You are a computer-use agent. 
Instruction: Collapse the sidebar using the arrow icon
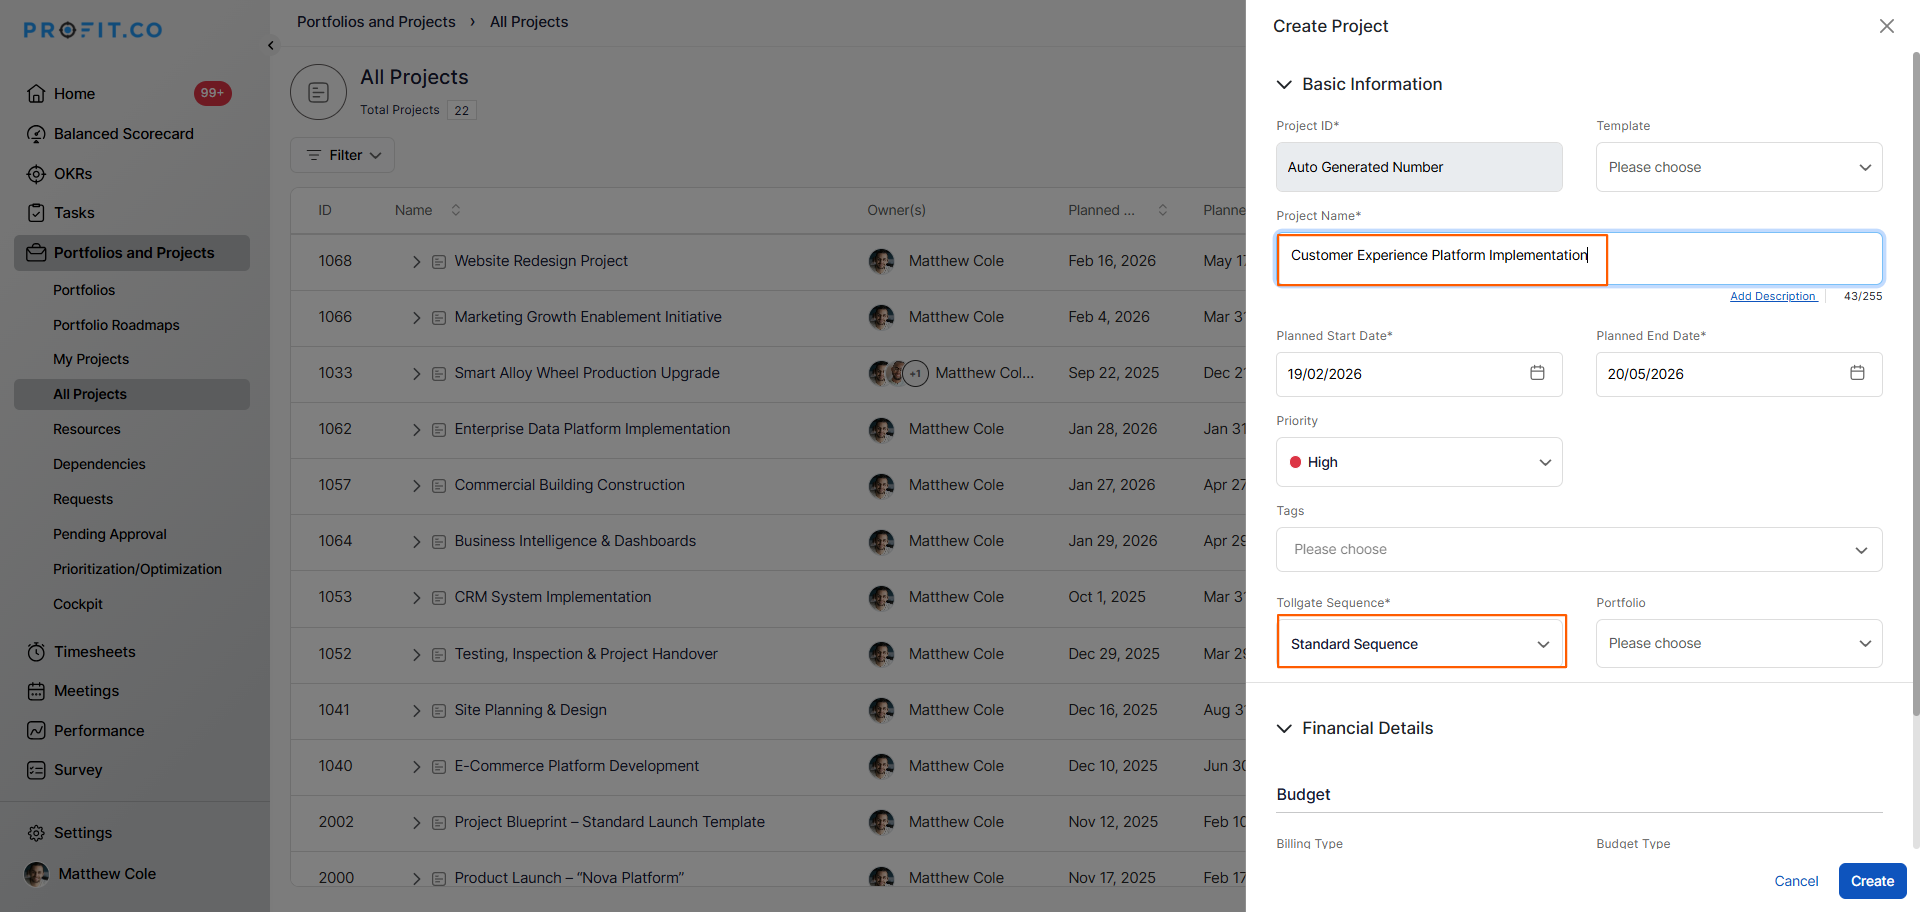271,45
